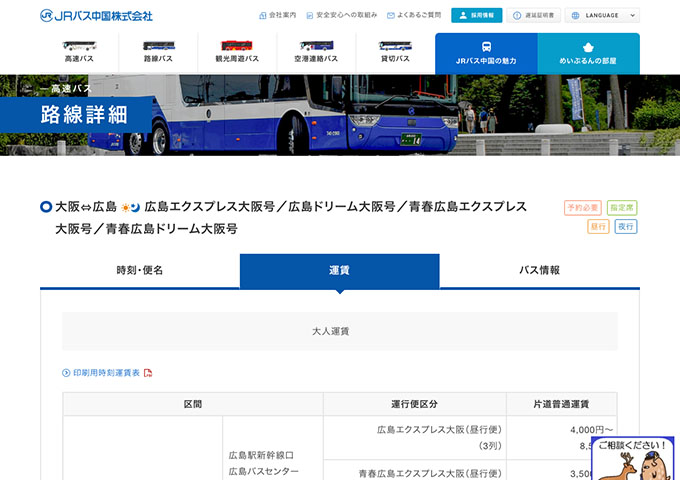Click the 大人運賃 heading bar
Viewport: 680px width, 480px height.
pos(340,331)
